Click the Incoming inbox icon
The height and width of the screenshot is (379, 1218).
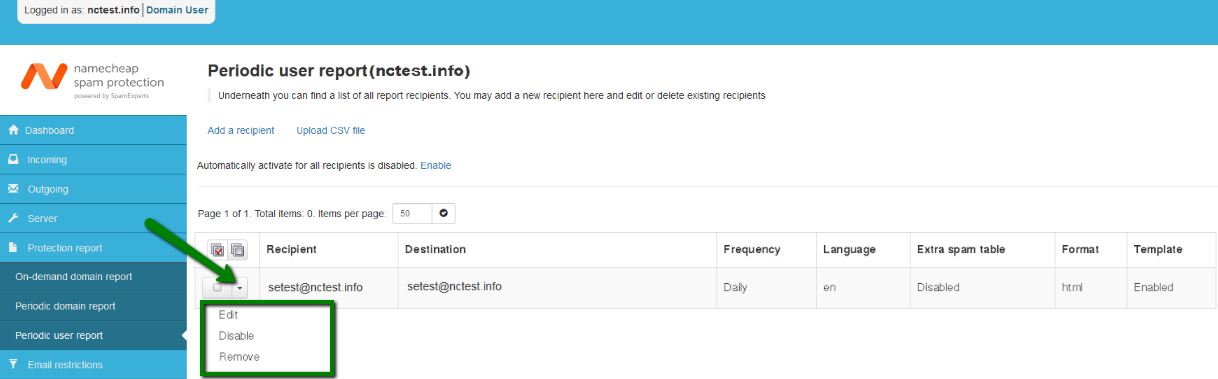14,159
